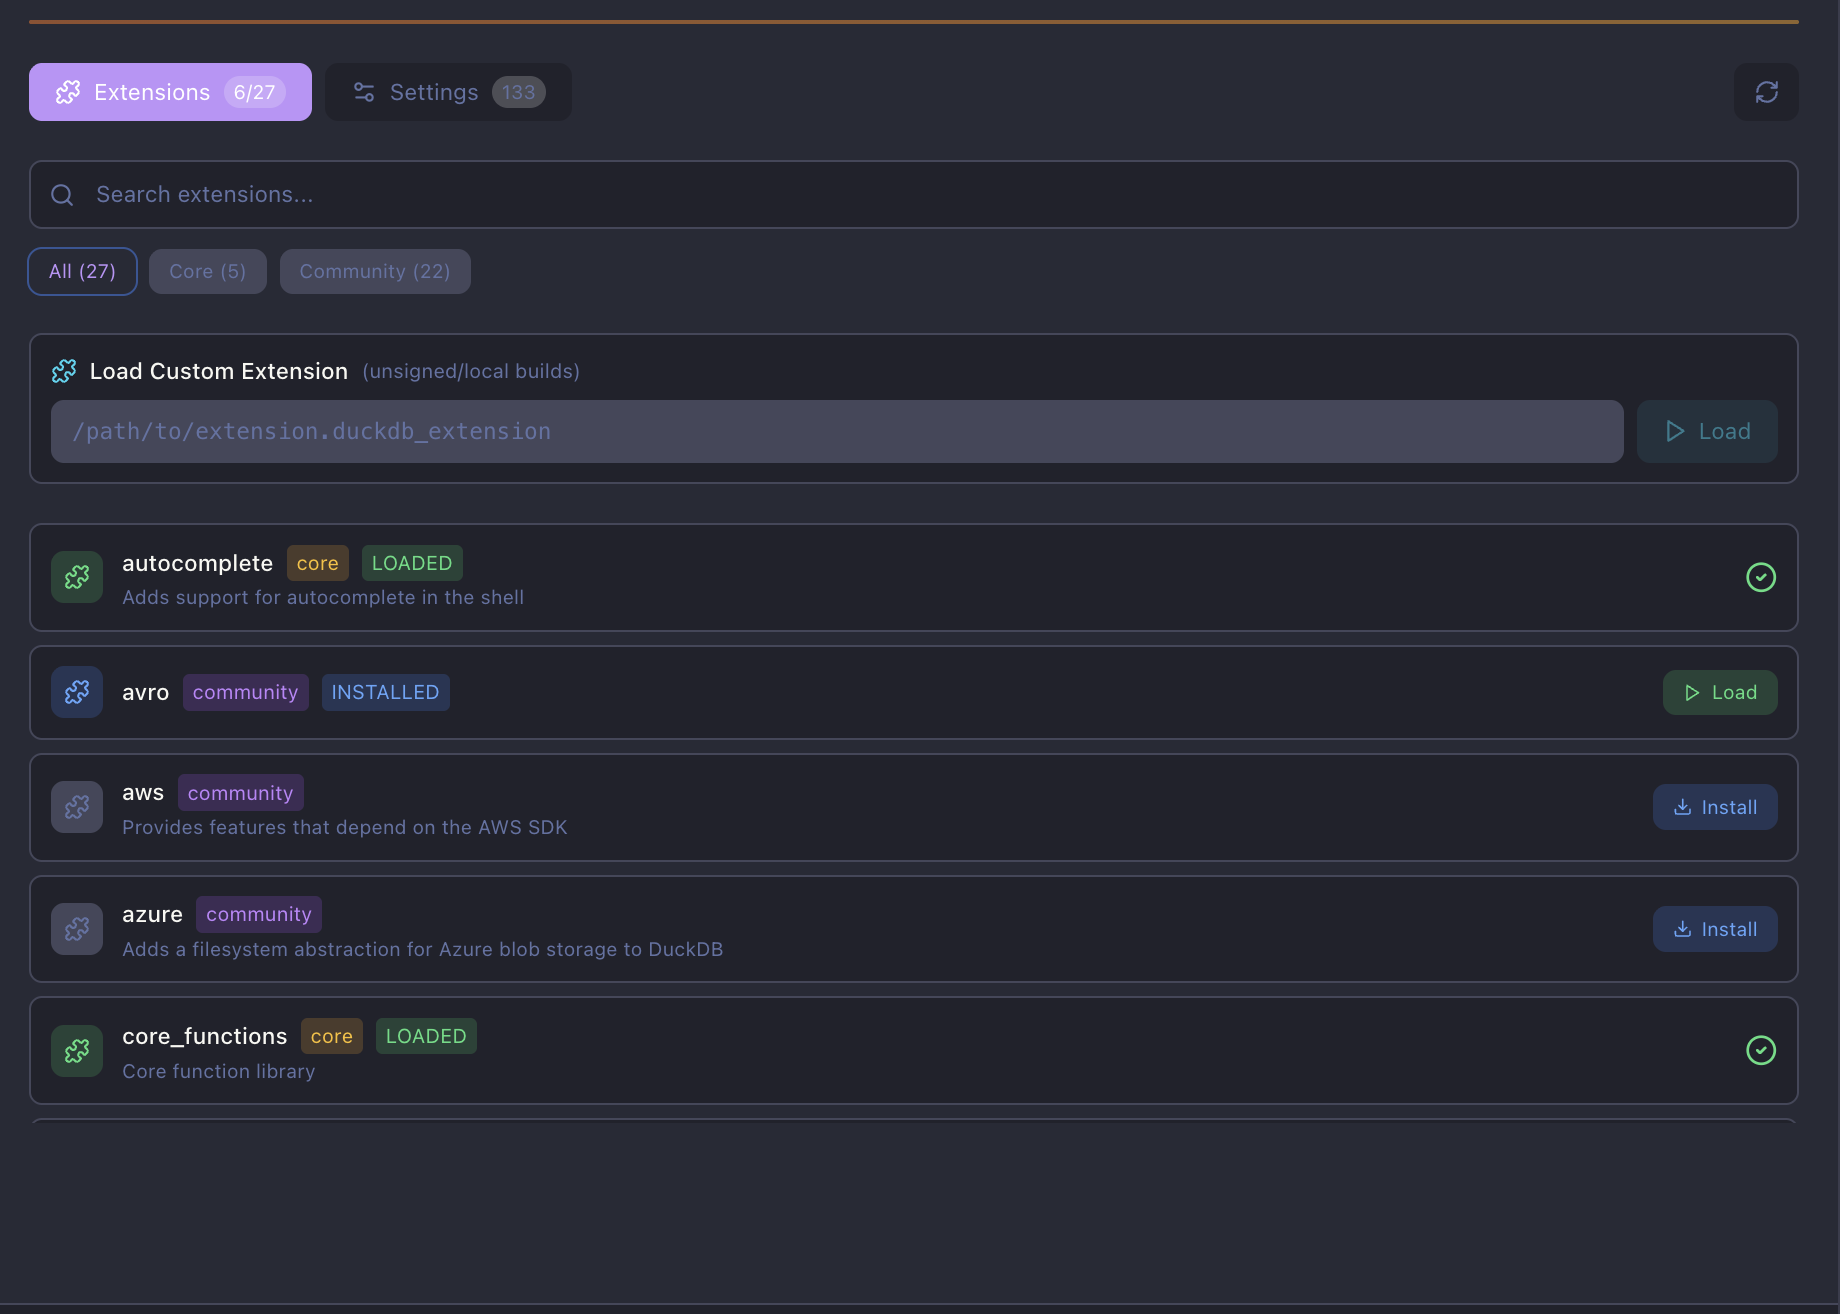Click the INSTALLED badge on avro

point(384,691)
